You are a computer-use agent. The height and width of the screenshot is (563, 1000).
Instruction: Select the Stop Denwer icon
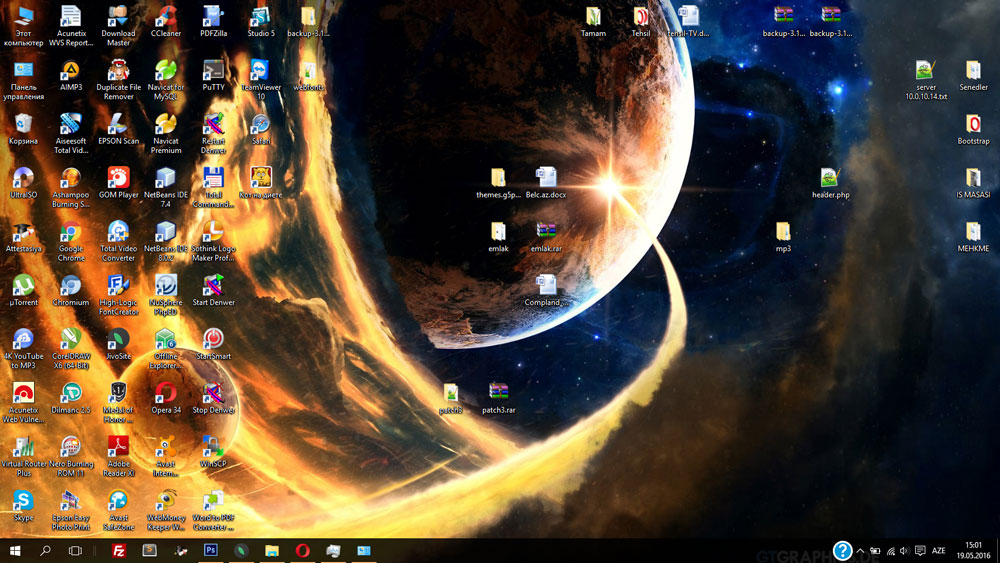point(214,398)
